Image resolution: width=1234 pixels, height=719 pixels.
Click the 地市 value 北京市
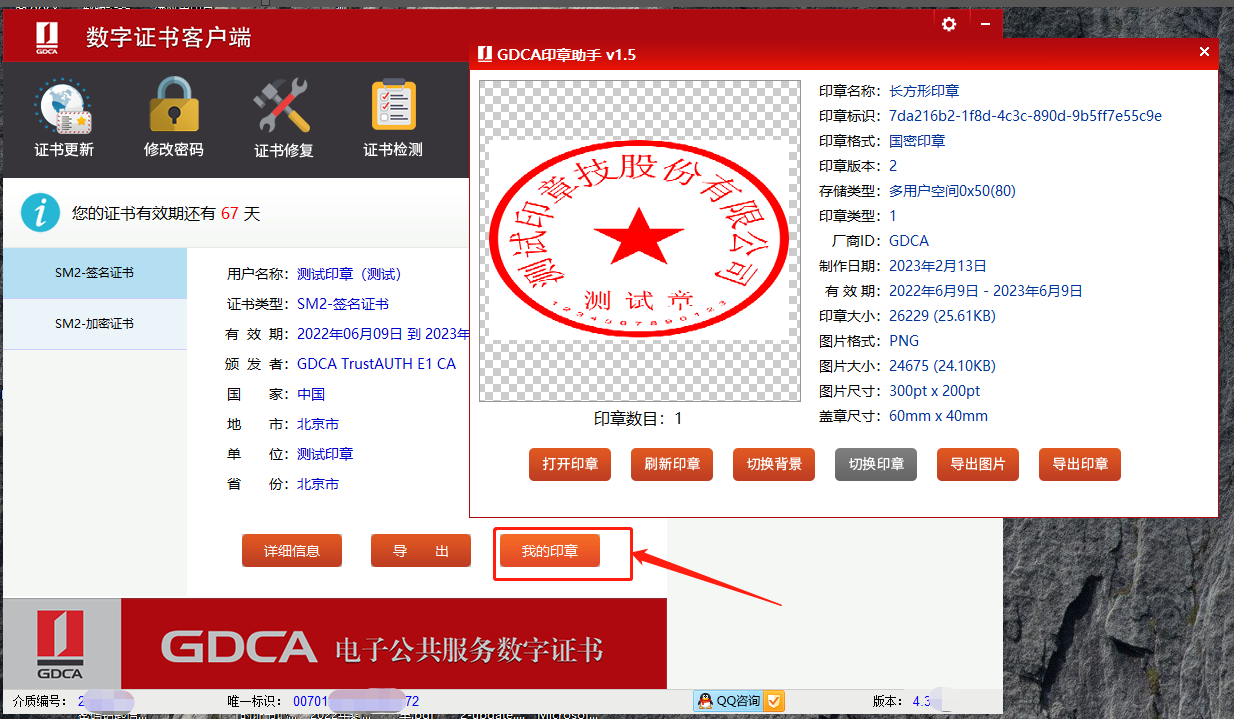pyautogui.click(x=318, y=424)
